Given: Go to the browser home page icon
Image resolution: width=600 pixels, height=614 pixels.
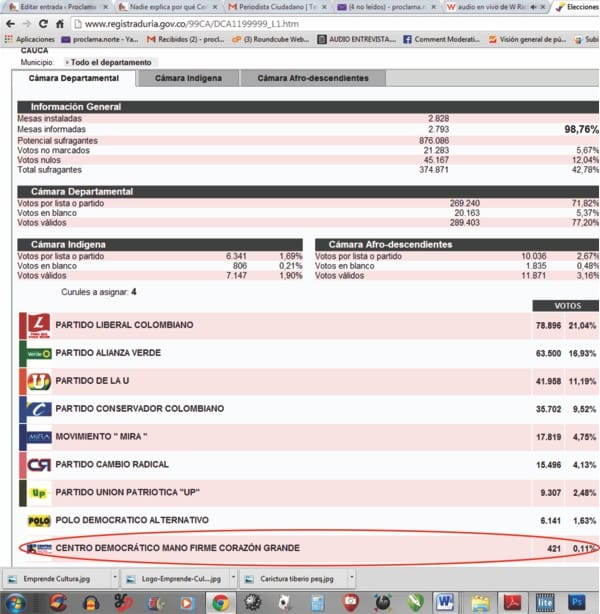Looking at the screenshot, I should (x=60, y=24).
